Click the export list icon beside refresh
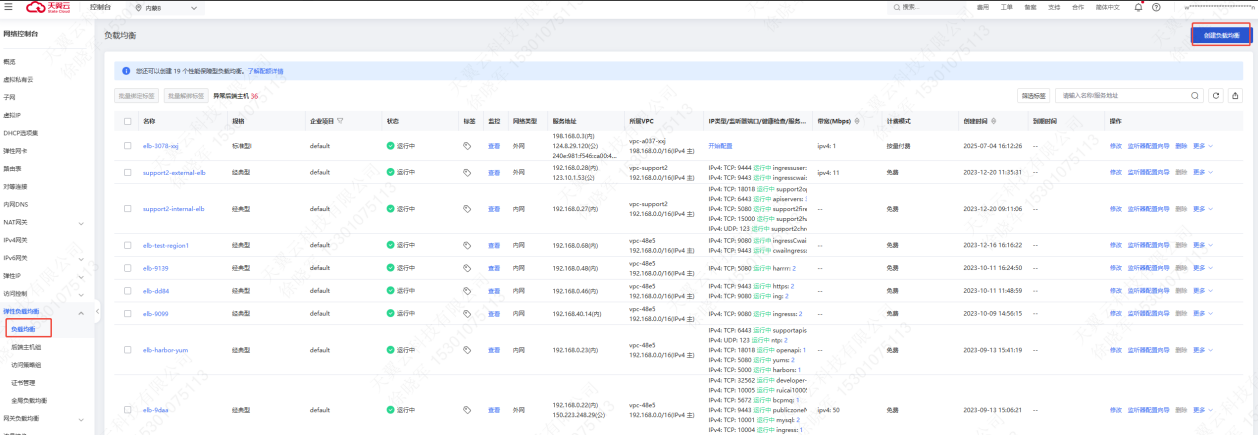Screen dimensions: 1258x435 click(x=1235, y=96)
